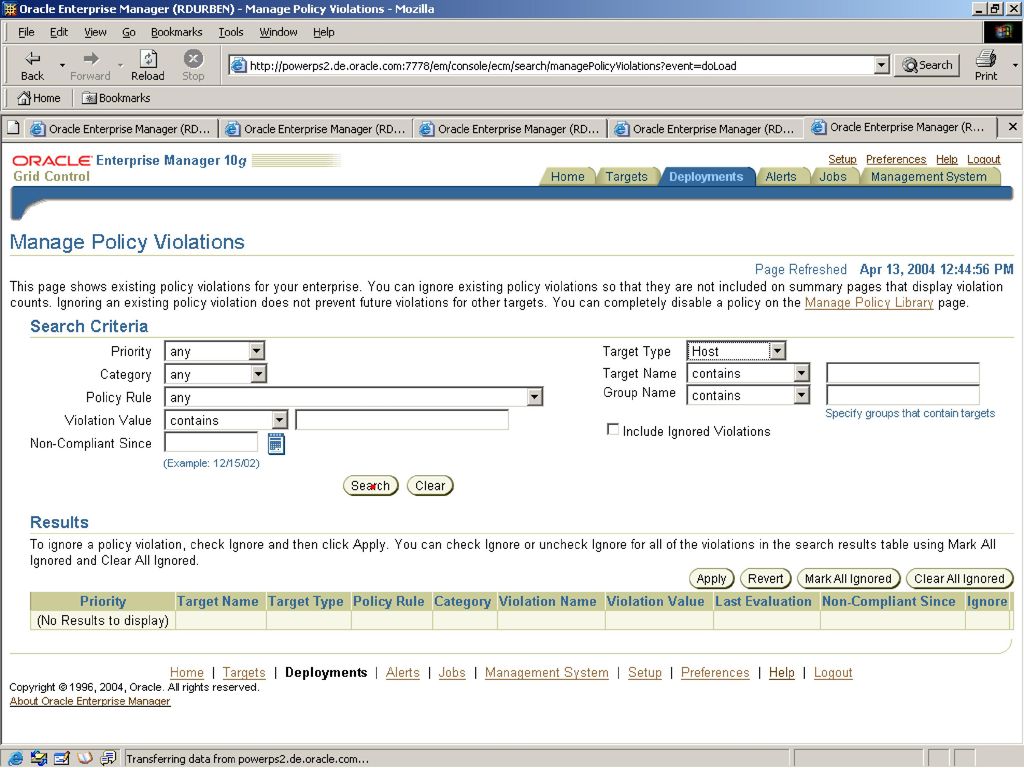Expand the Category dropdown
The width and height of the screenshot is (1024, 768).
click(x=259, y=374)
